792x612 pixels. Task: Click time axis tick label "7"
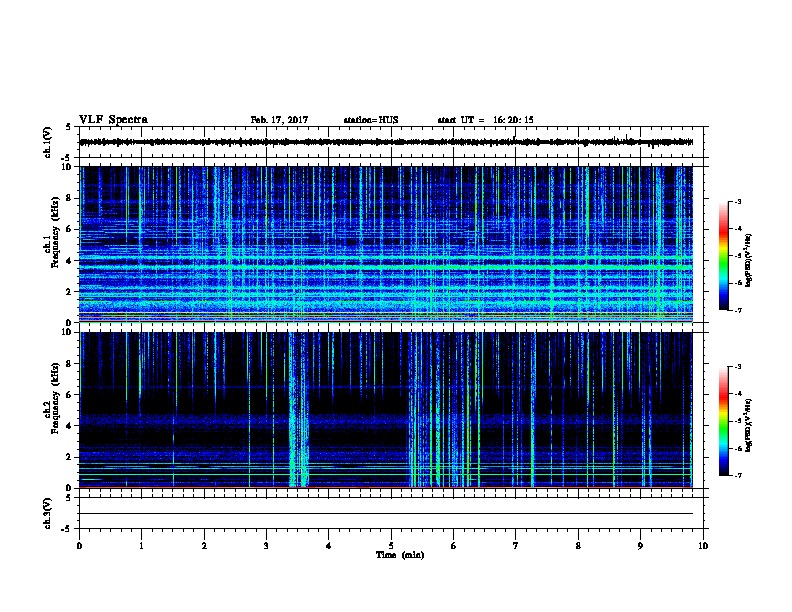516,546
